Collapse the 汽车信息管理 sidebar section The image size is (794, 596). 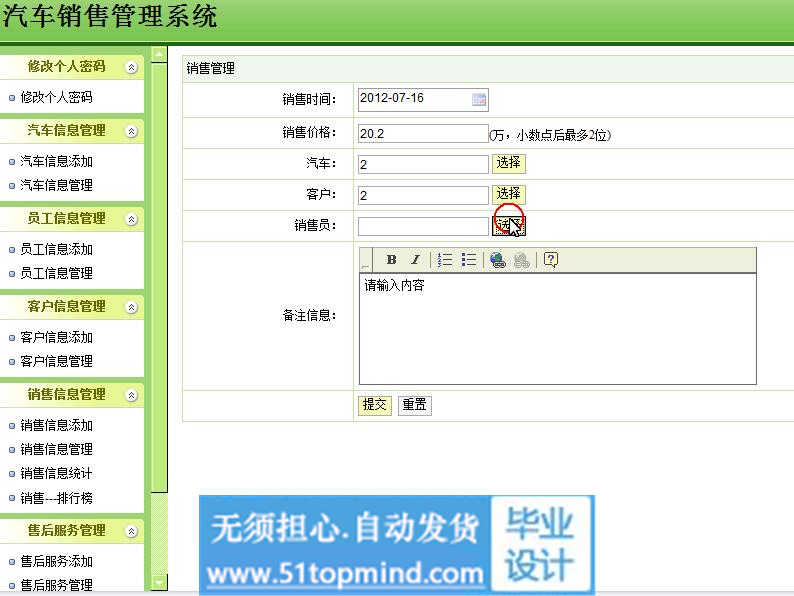pos(130,131)
